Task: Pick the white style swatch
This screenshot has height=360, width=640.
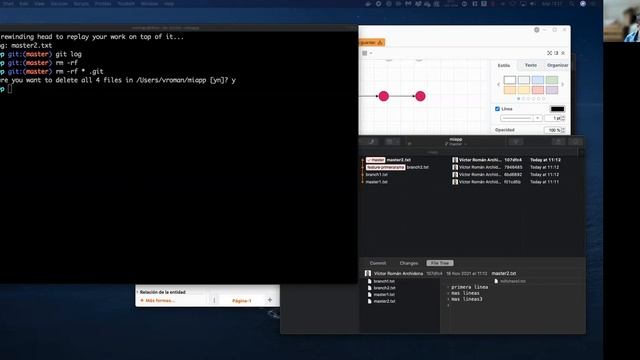Action: (510, 80)
